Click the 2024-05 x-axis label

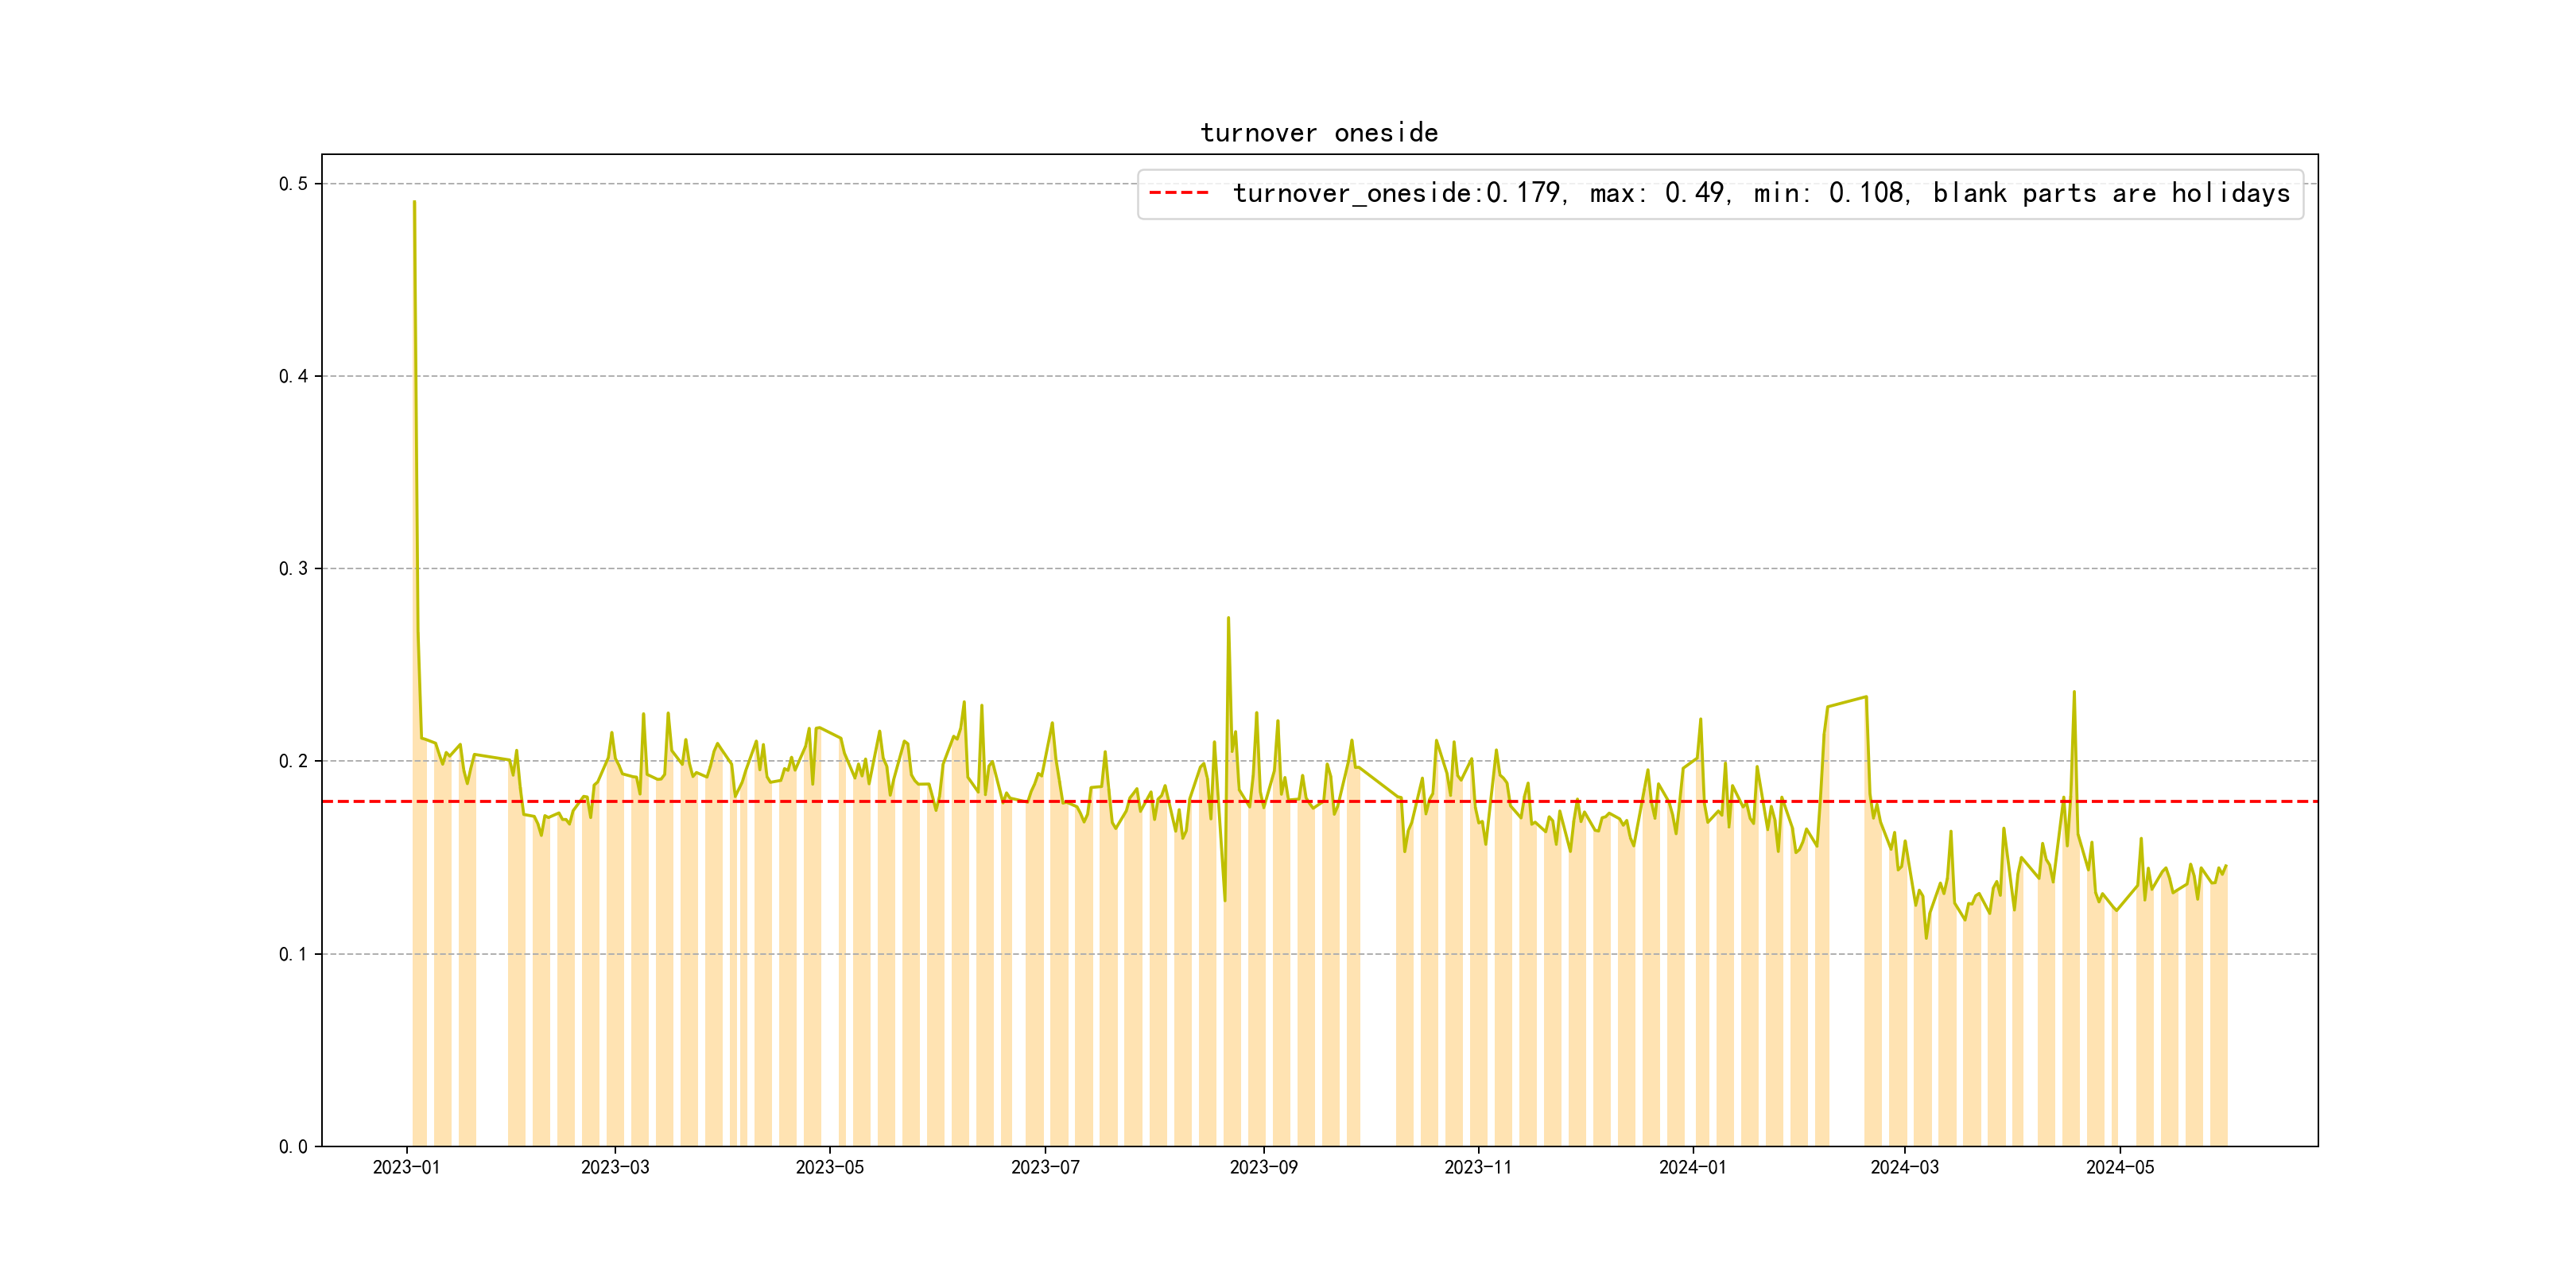point(2119,1167)
